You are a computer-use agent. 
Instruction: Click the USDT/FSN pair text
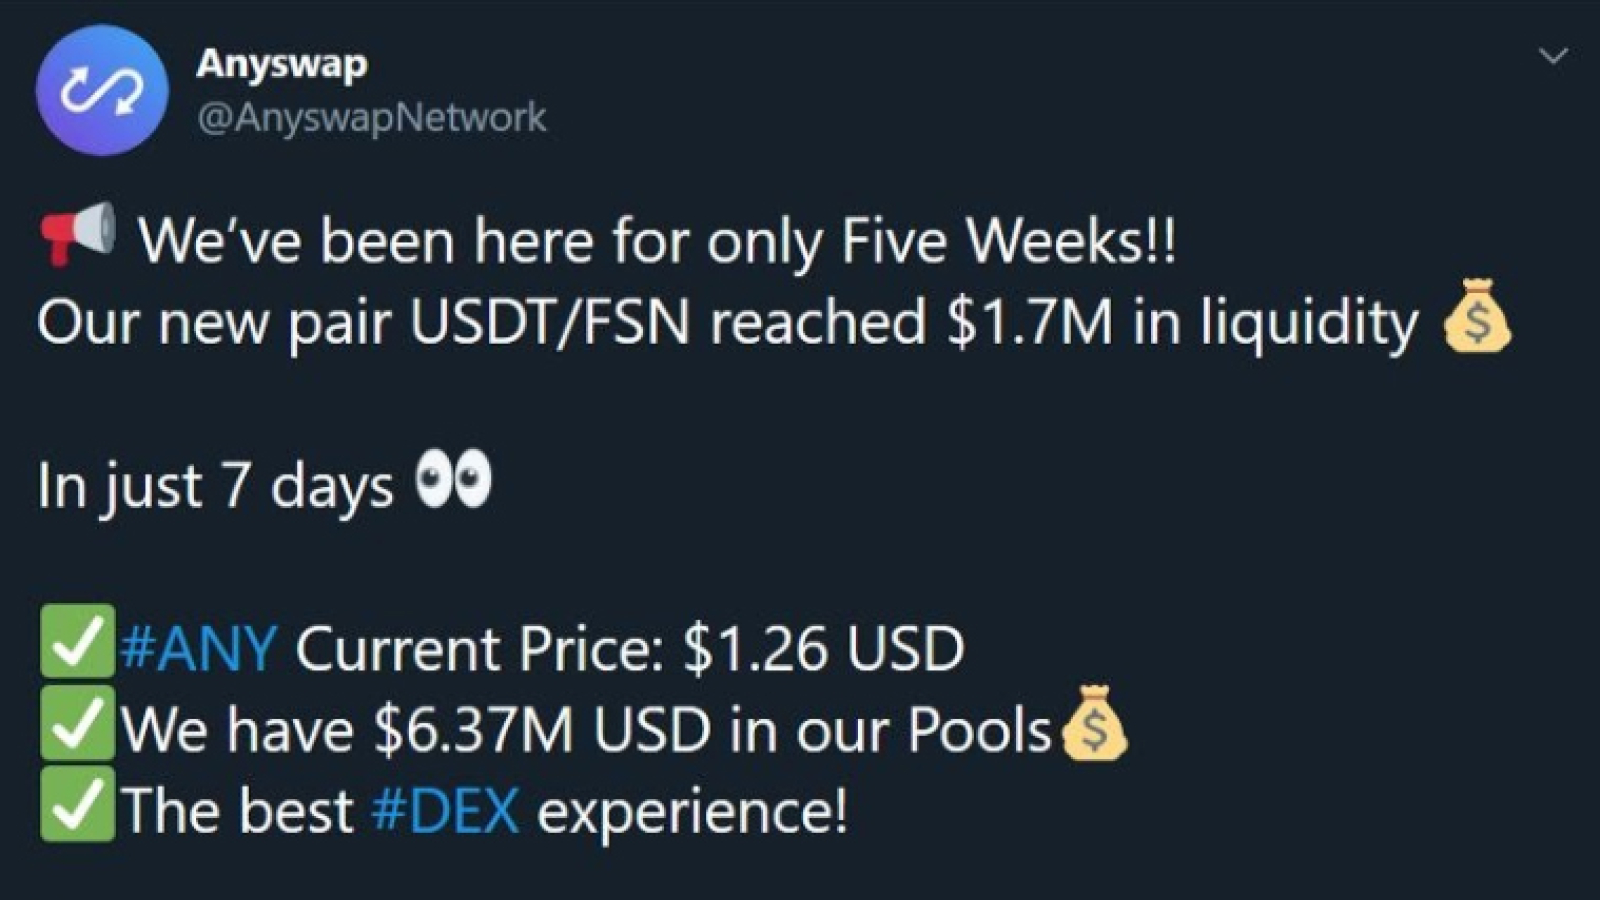click(x=550, y=323)
